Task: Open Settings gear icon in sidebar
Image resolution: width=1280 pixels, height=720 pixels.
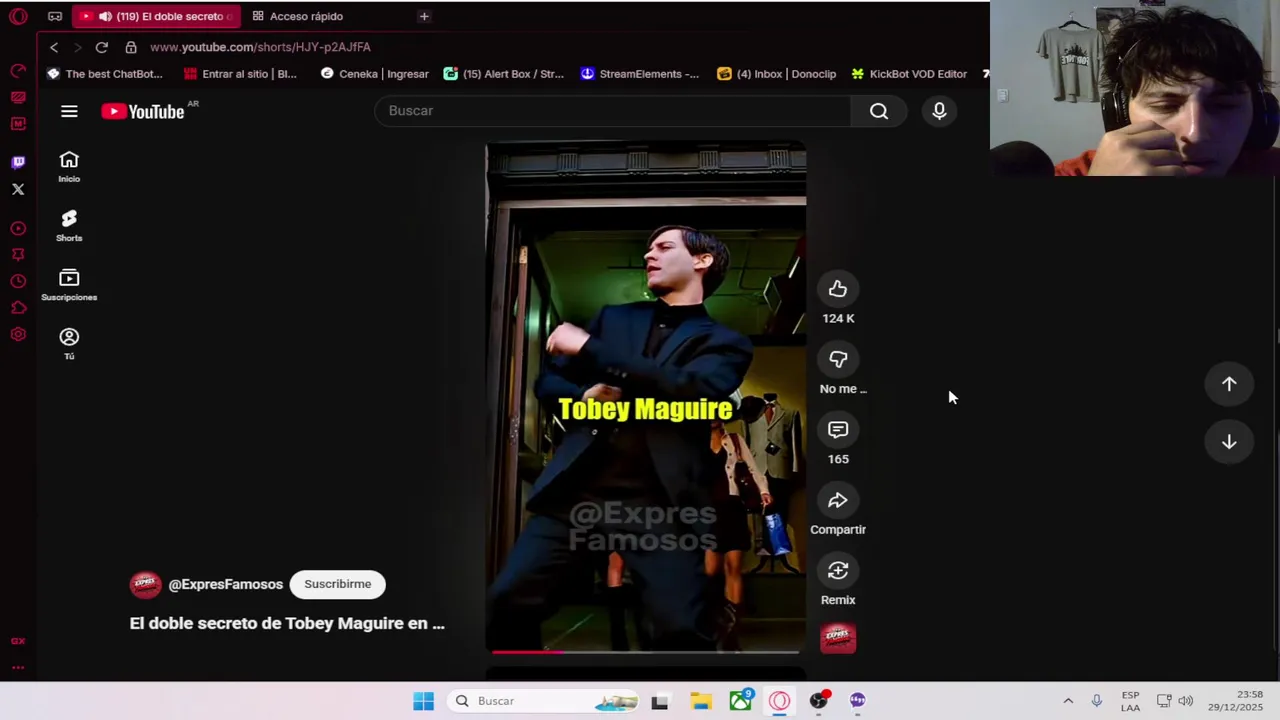Action: pyautogui.click(x=18, y=335)
